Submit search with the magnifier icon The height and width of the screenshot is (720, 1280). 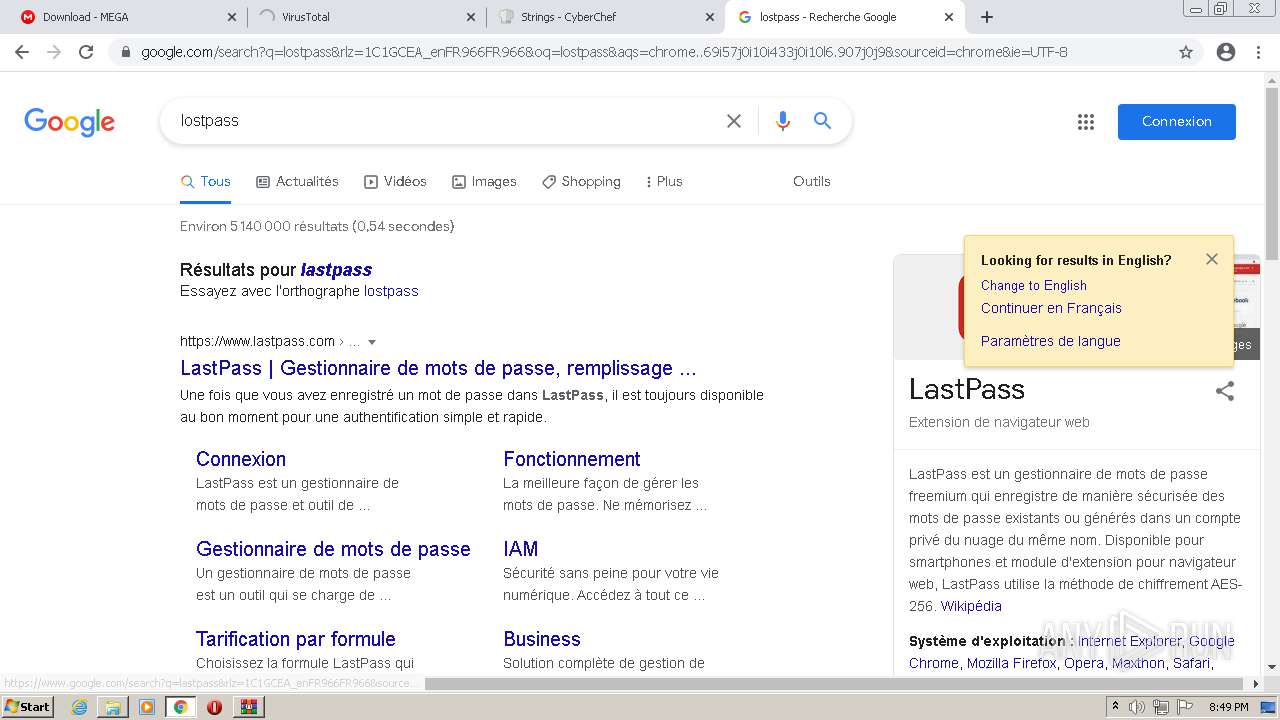823,121
